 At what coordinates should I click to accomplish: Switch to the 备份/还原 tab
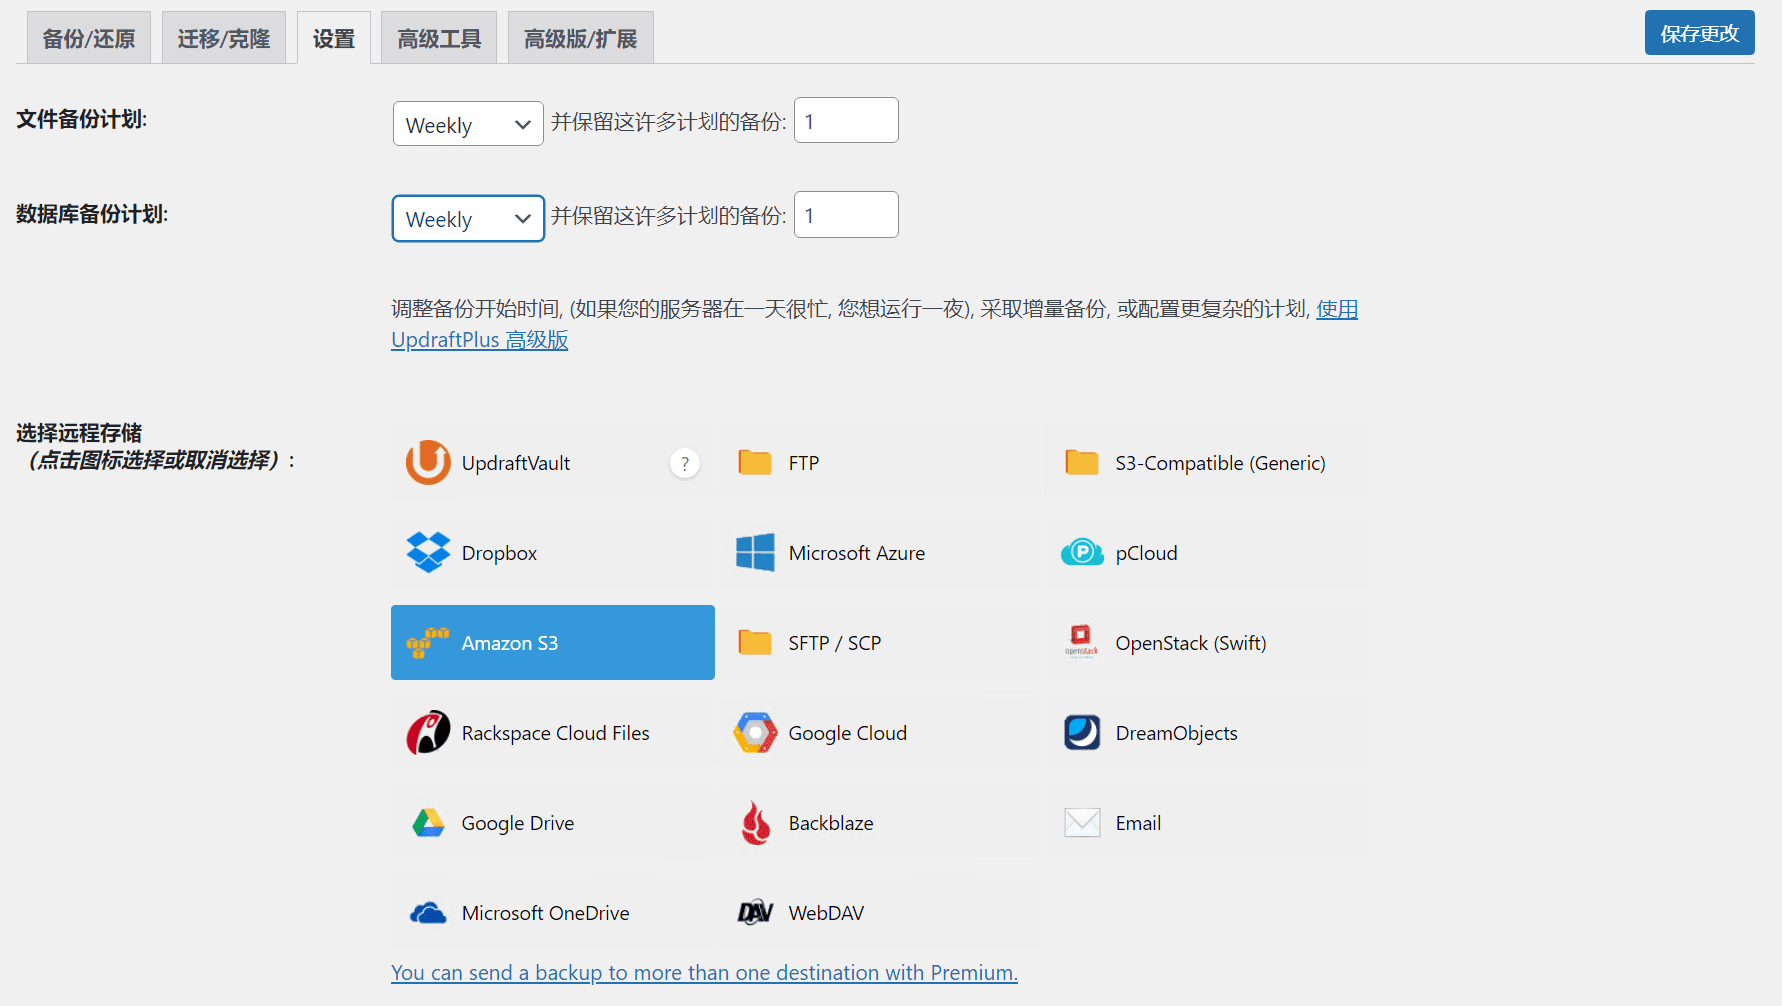point(88,36)
